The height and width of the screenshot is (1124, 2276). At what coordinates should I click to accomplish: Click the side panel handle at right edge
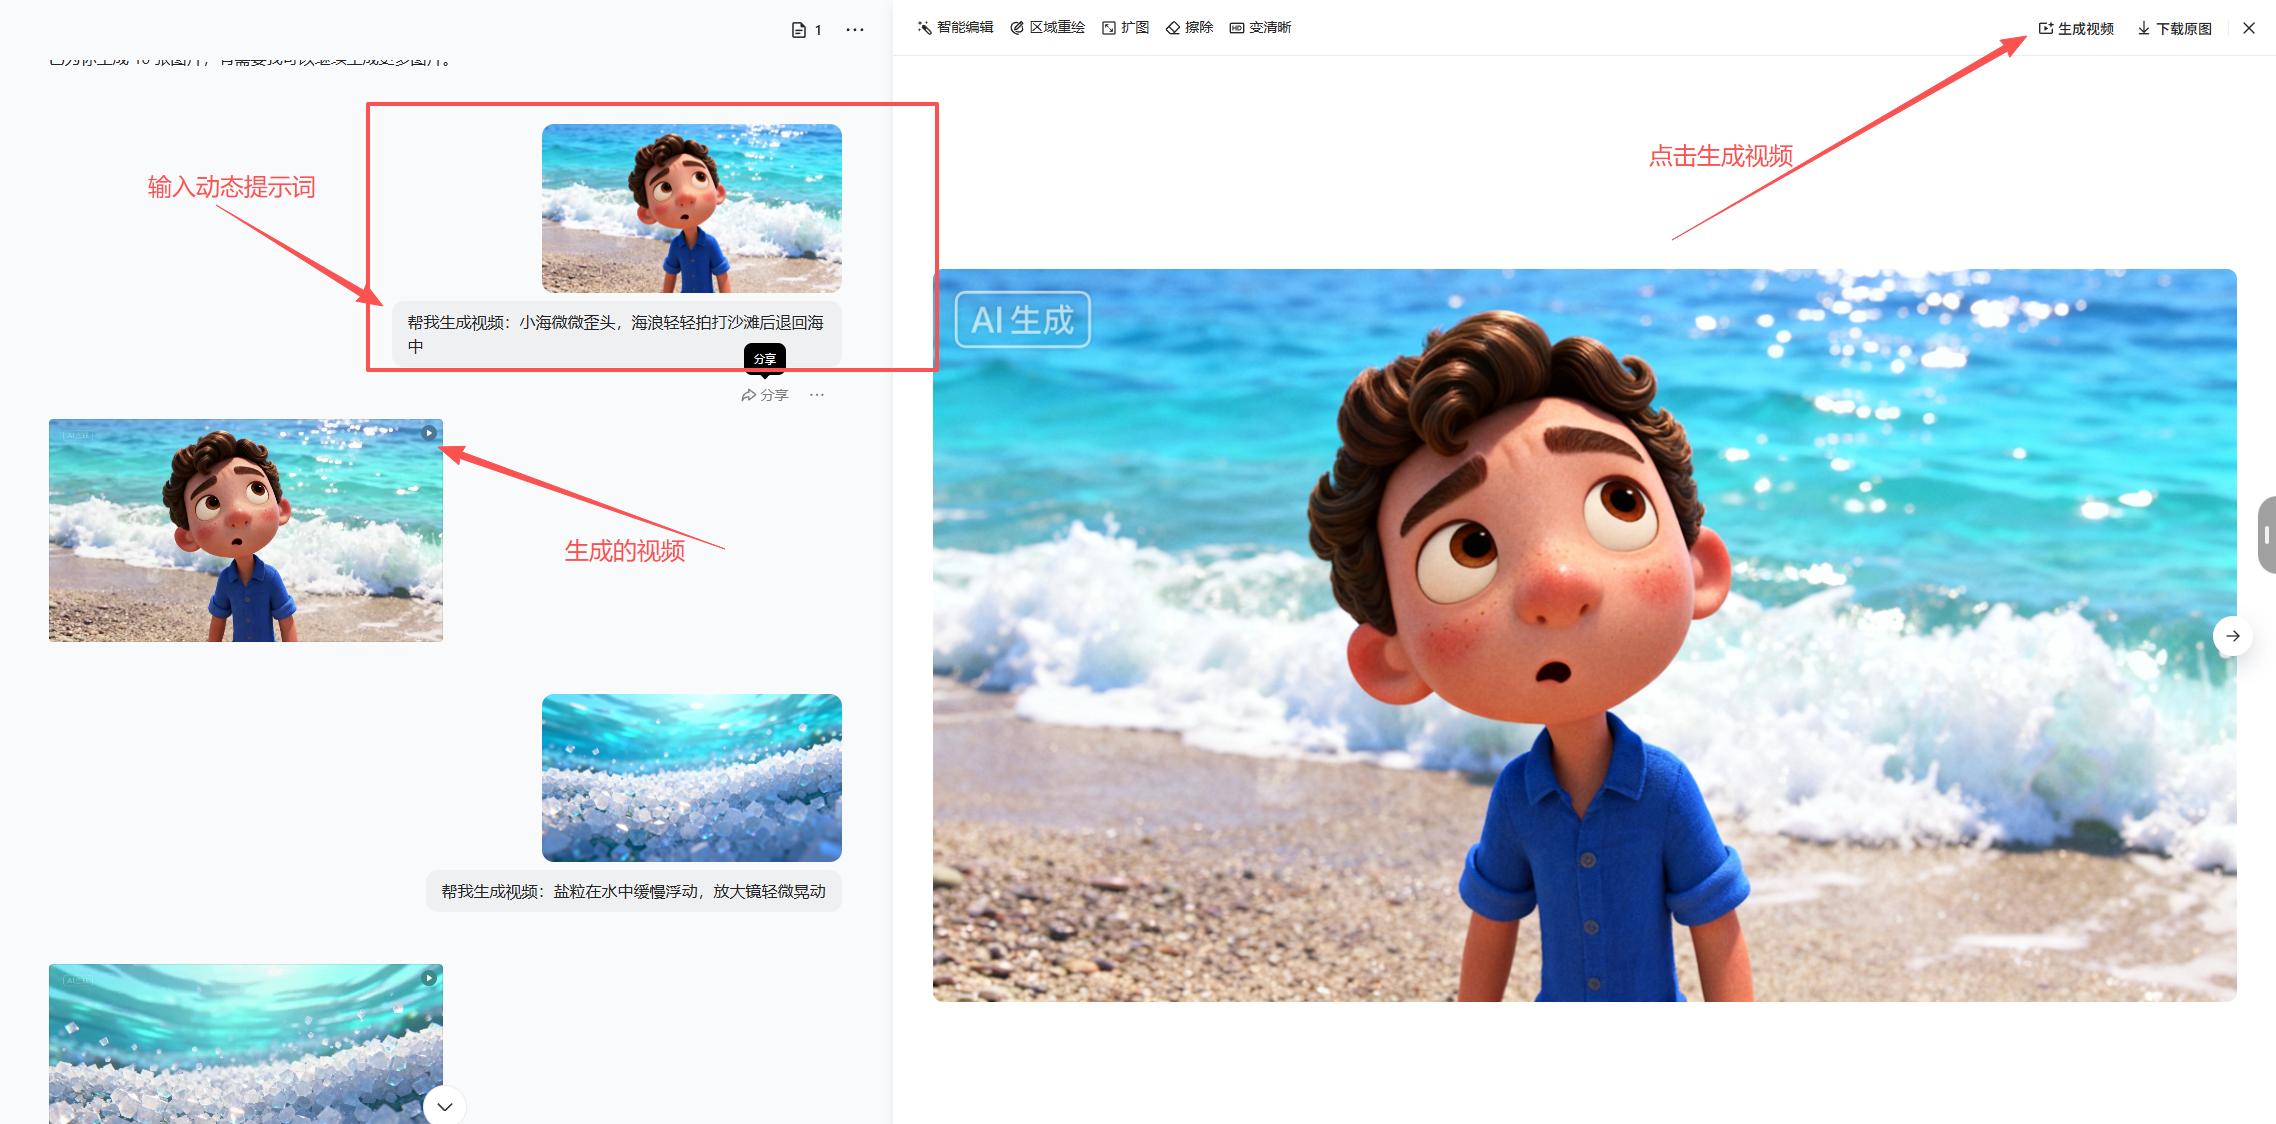(2267, 535)
